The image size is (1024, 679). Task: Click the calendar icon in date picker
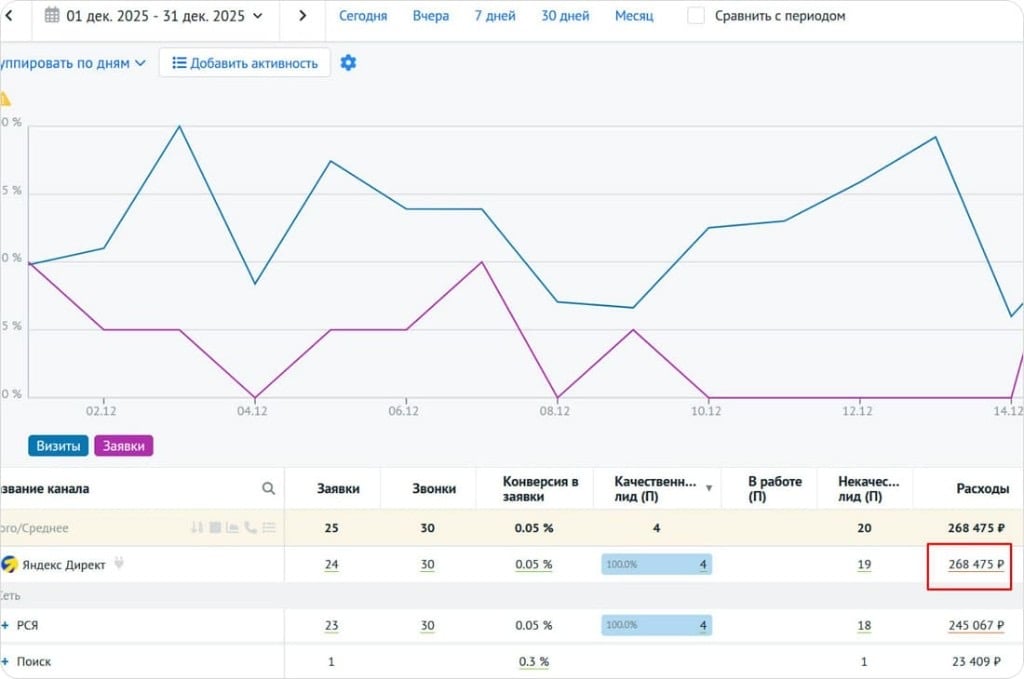pos(52,15)
